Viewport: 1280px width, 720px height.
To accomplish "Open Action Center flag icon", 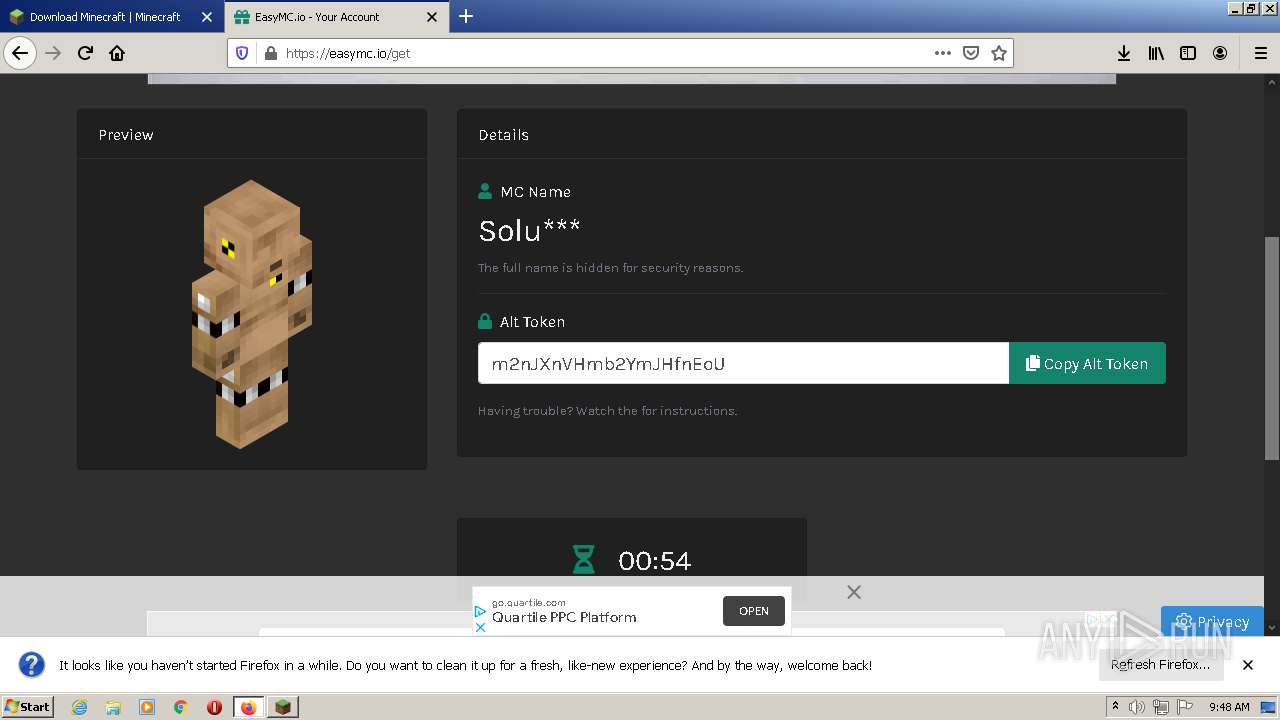I will [x=1185, y=707].
